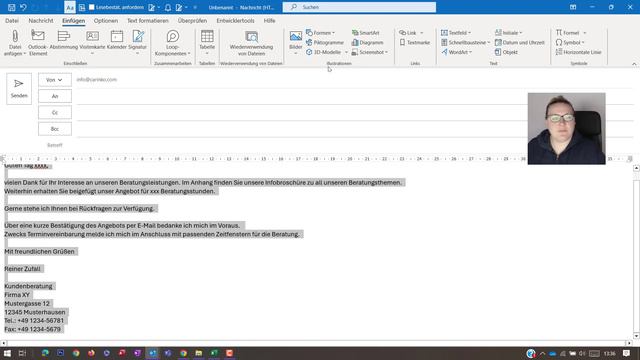640x360 pixels.
Task: Open the Tabelle insert dropdown
Action: (x=207, y=42)
